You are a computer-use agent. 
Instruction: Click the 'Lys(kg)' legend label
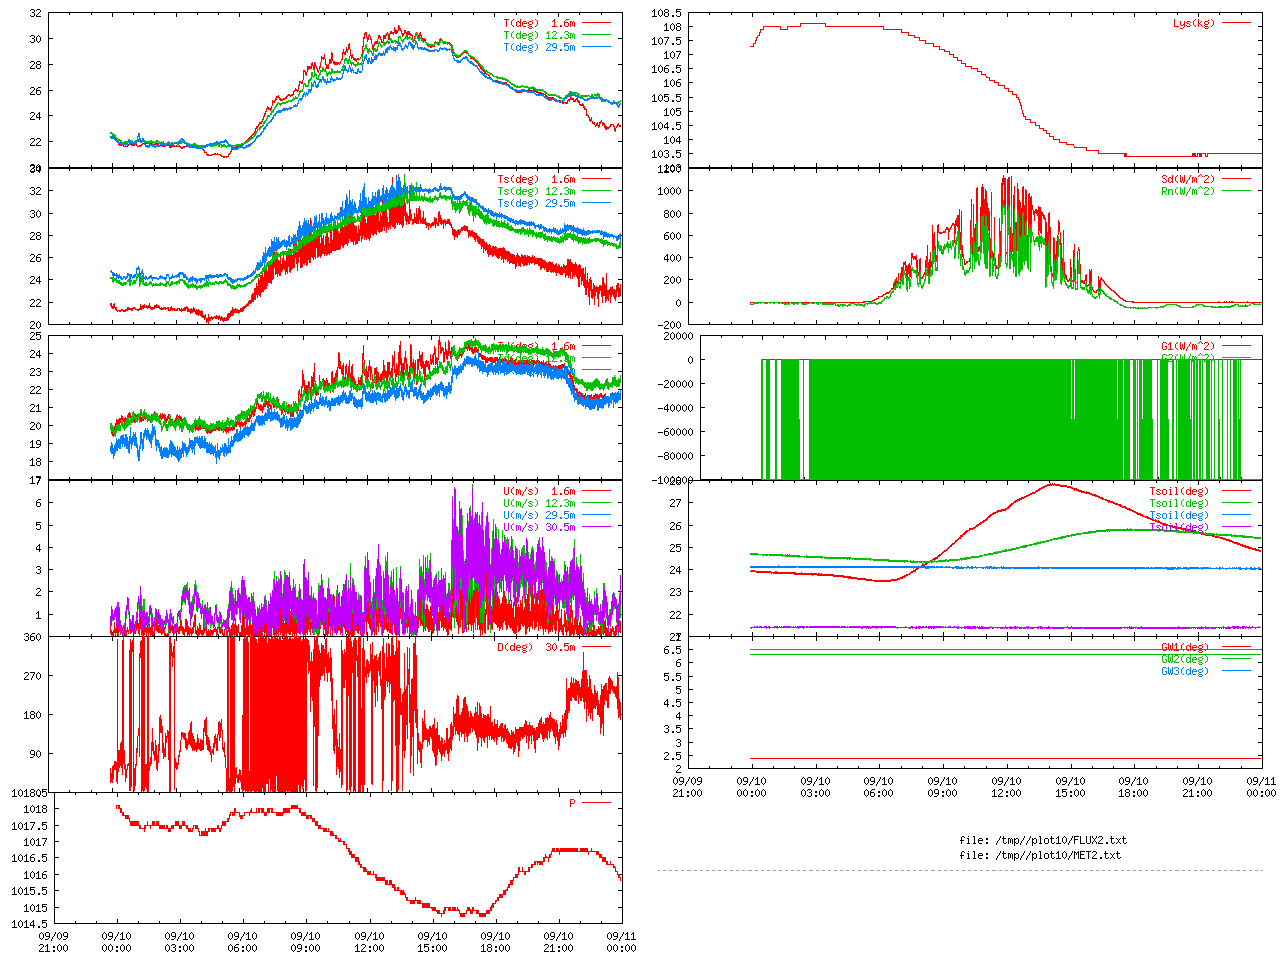tap(1194, 23)
